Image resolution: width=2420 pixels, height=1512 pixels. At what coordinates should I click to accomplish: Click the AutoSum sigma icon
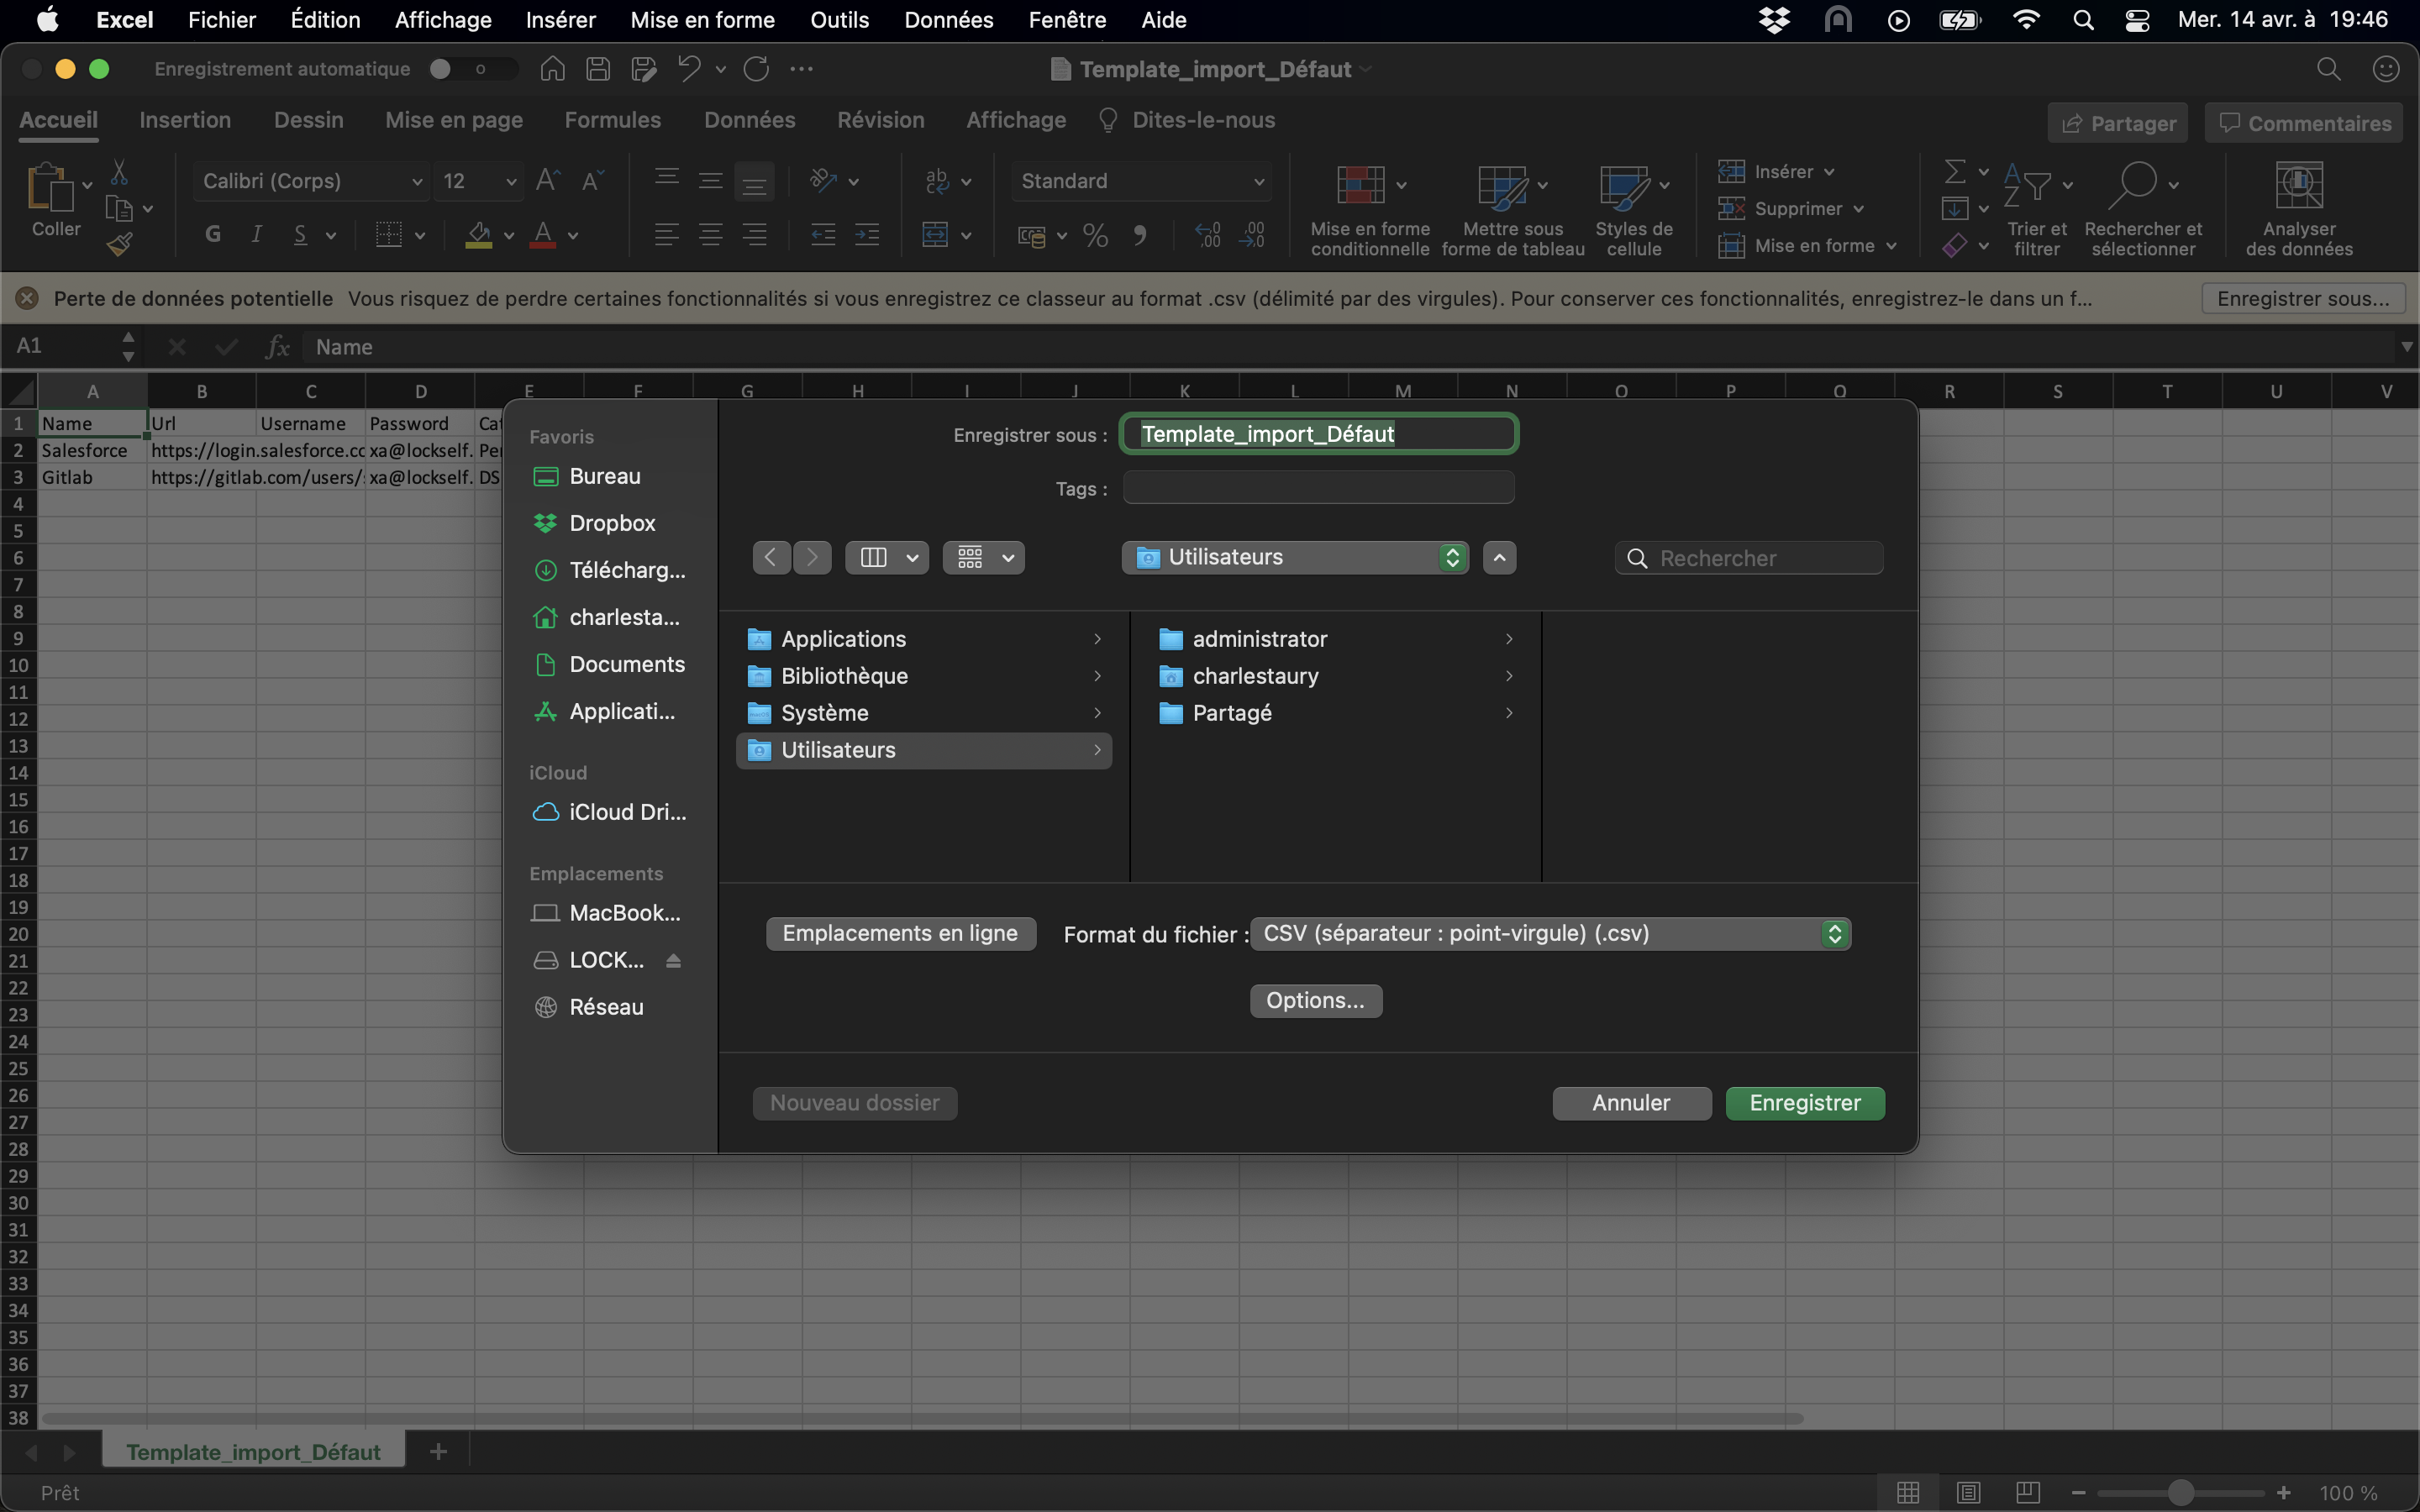1955,172
